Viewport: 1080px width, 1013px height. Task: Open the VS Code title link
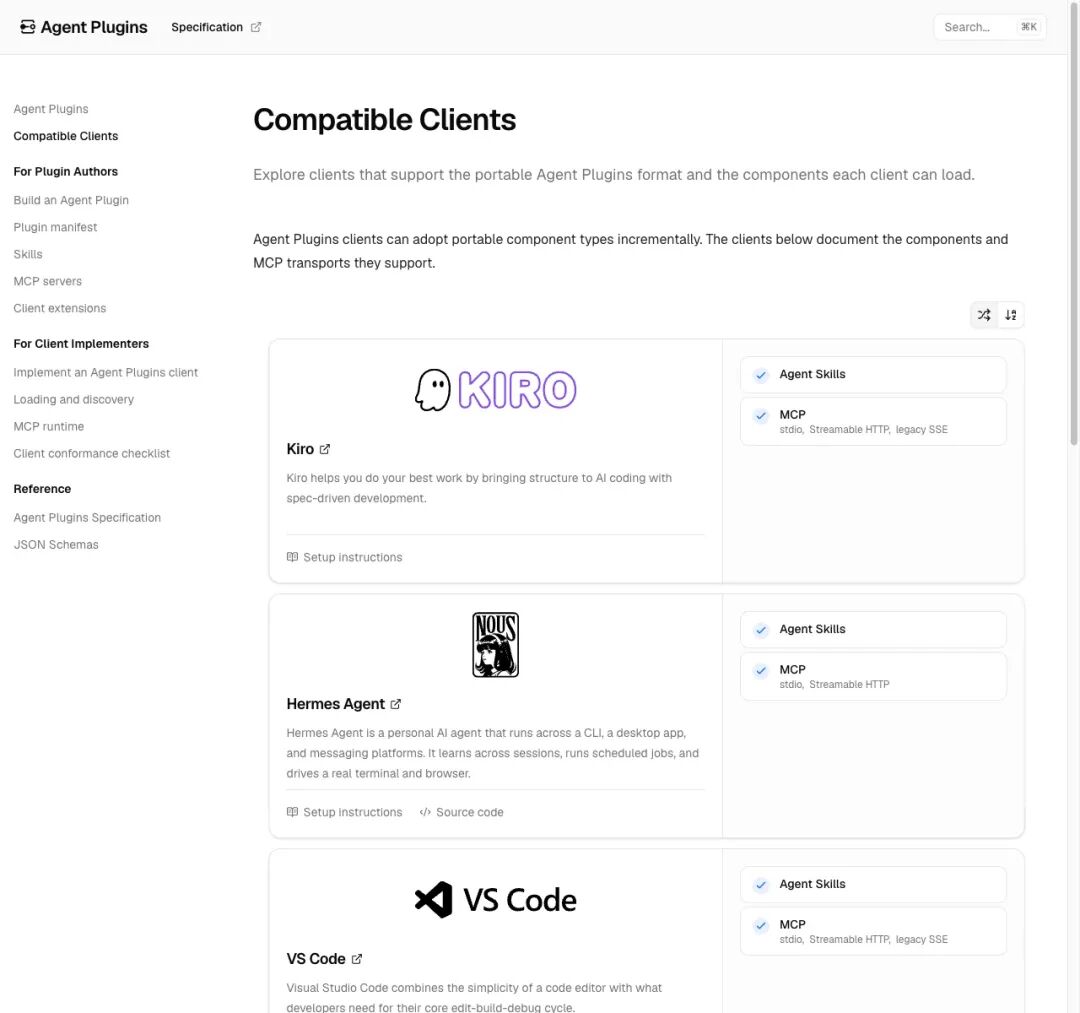tap(315, 959)
